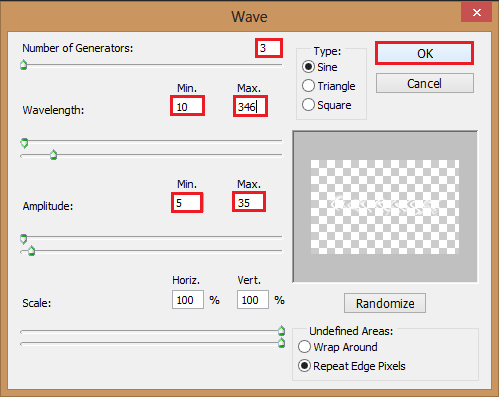The image size is (499, 397).
Task: Click the 'Scale:' label
Action: [37, 303]
